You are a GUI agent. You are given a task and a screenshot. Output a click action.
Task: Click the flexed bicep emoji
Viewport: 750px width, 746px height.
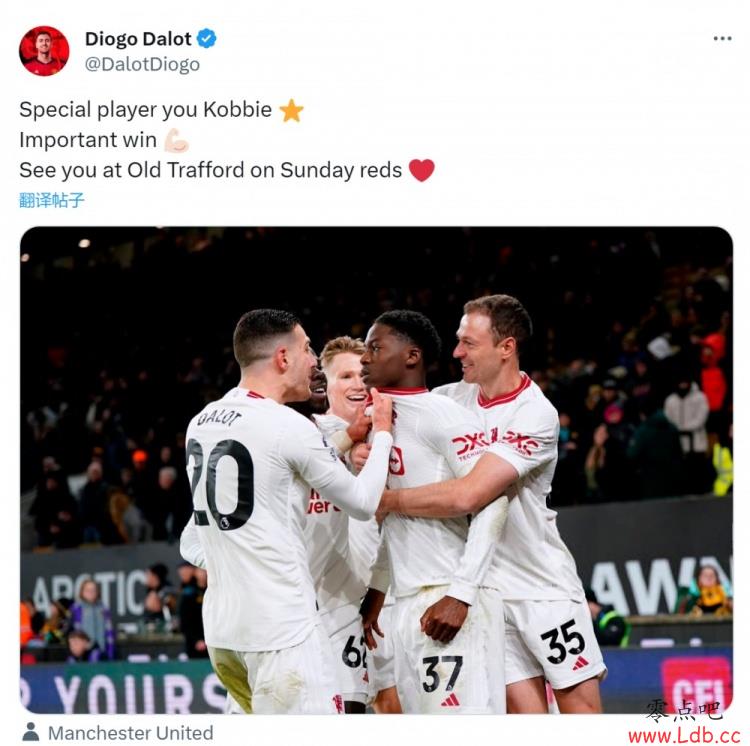pos(176,141)
